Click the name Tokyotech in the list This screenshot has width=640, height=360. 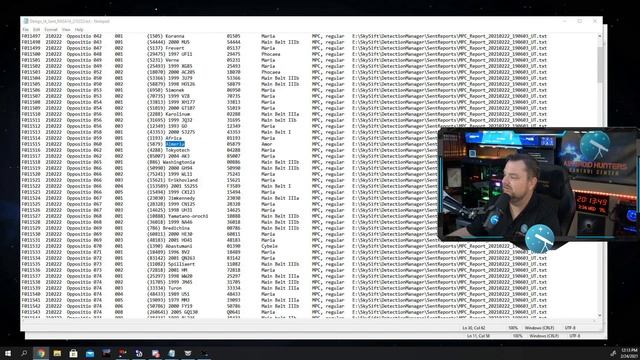pyautogui.click(x=178, y=150)
